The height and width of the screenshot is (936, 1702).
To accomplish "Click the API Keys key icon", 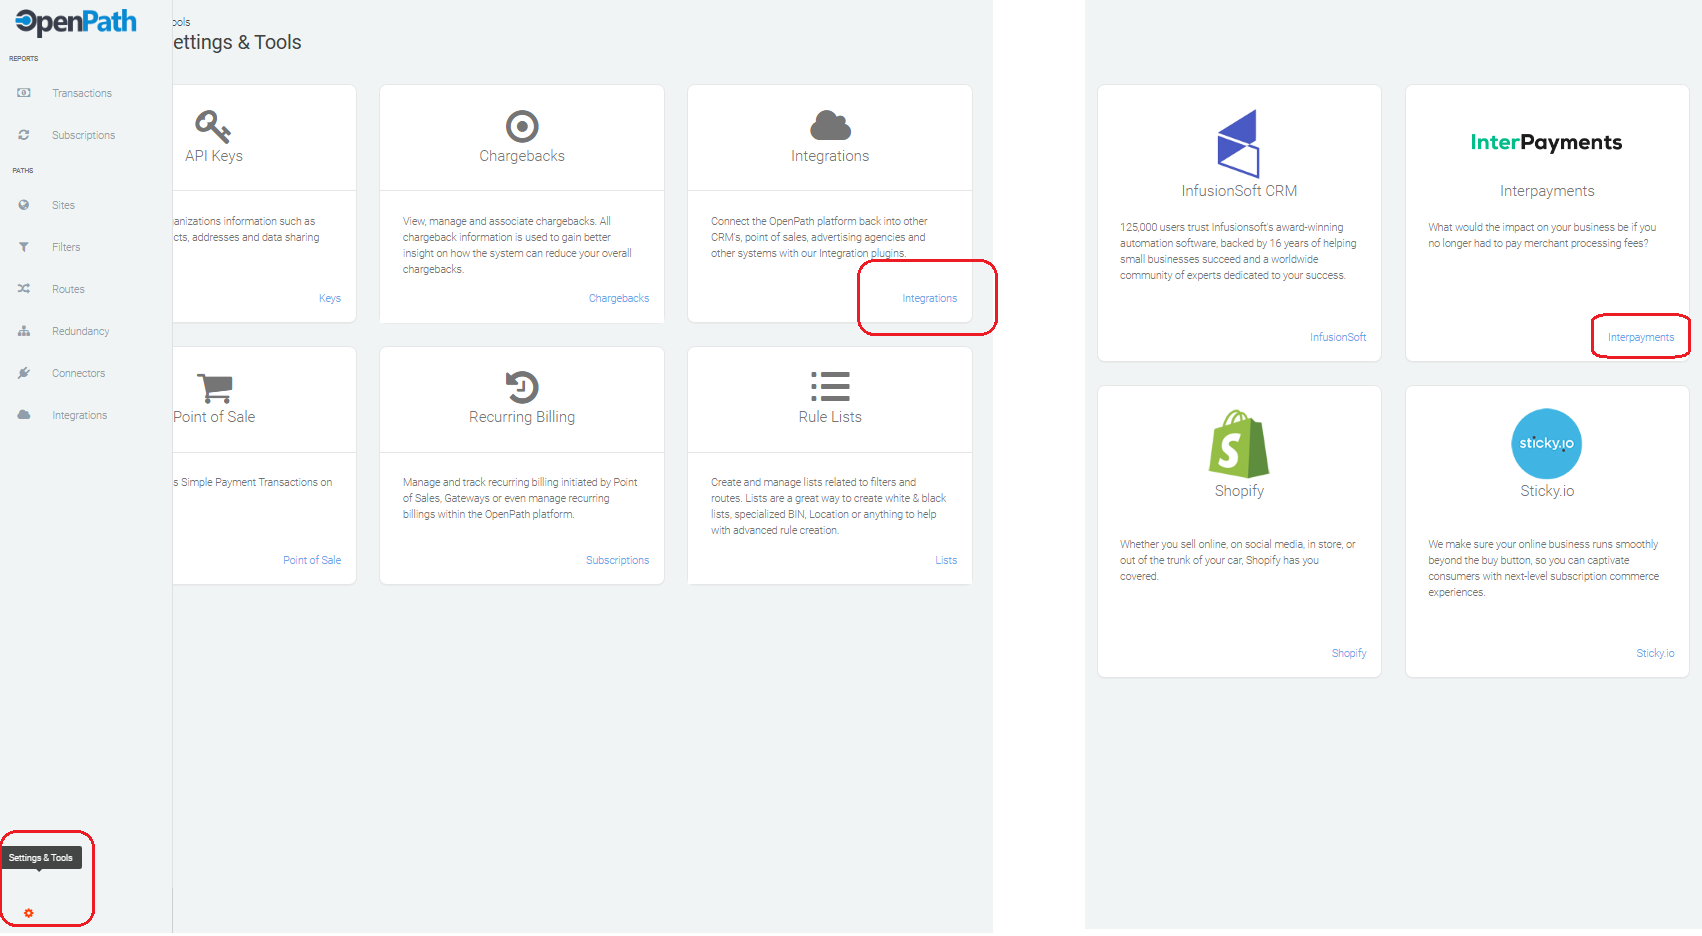I will tap(213, 126).
